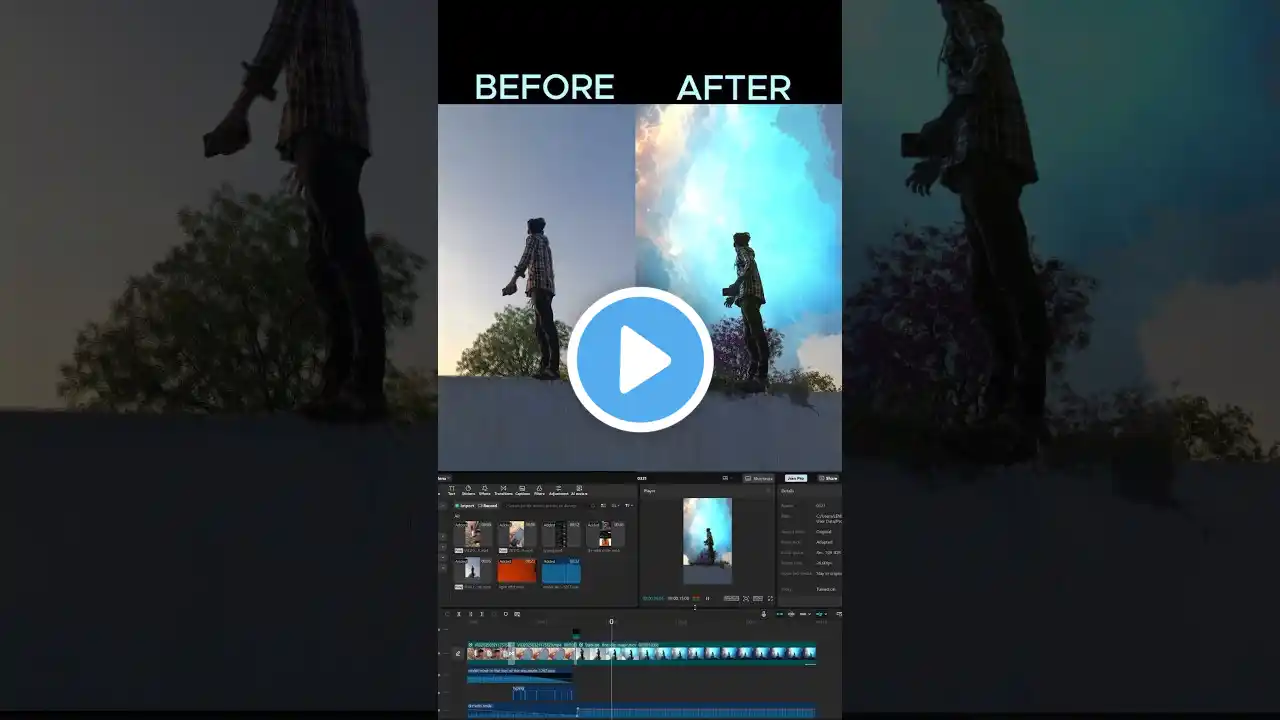Select the Split tool in timeline toolbar
Viewport: 1280px width, 720px height.
point(459,614)
